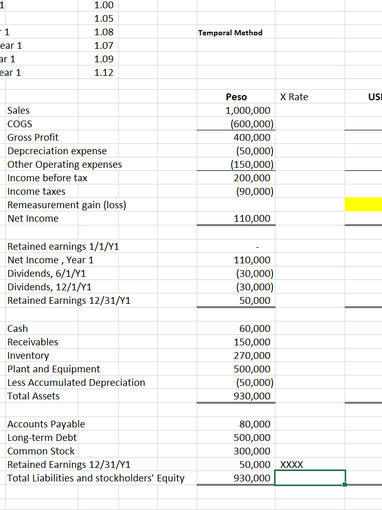Click the yellow highlighted remeasurement cell

(363, 205)
